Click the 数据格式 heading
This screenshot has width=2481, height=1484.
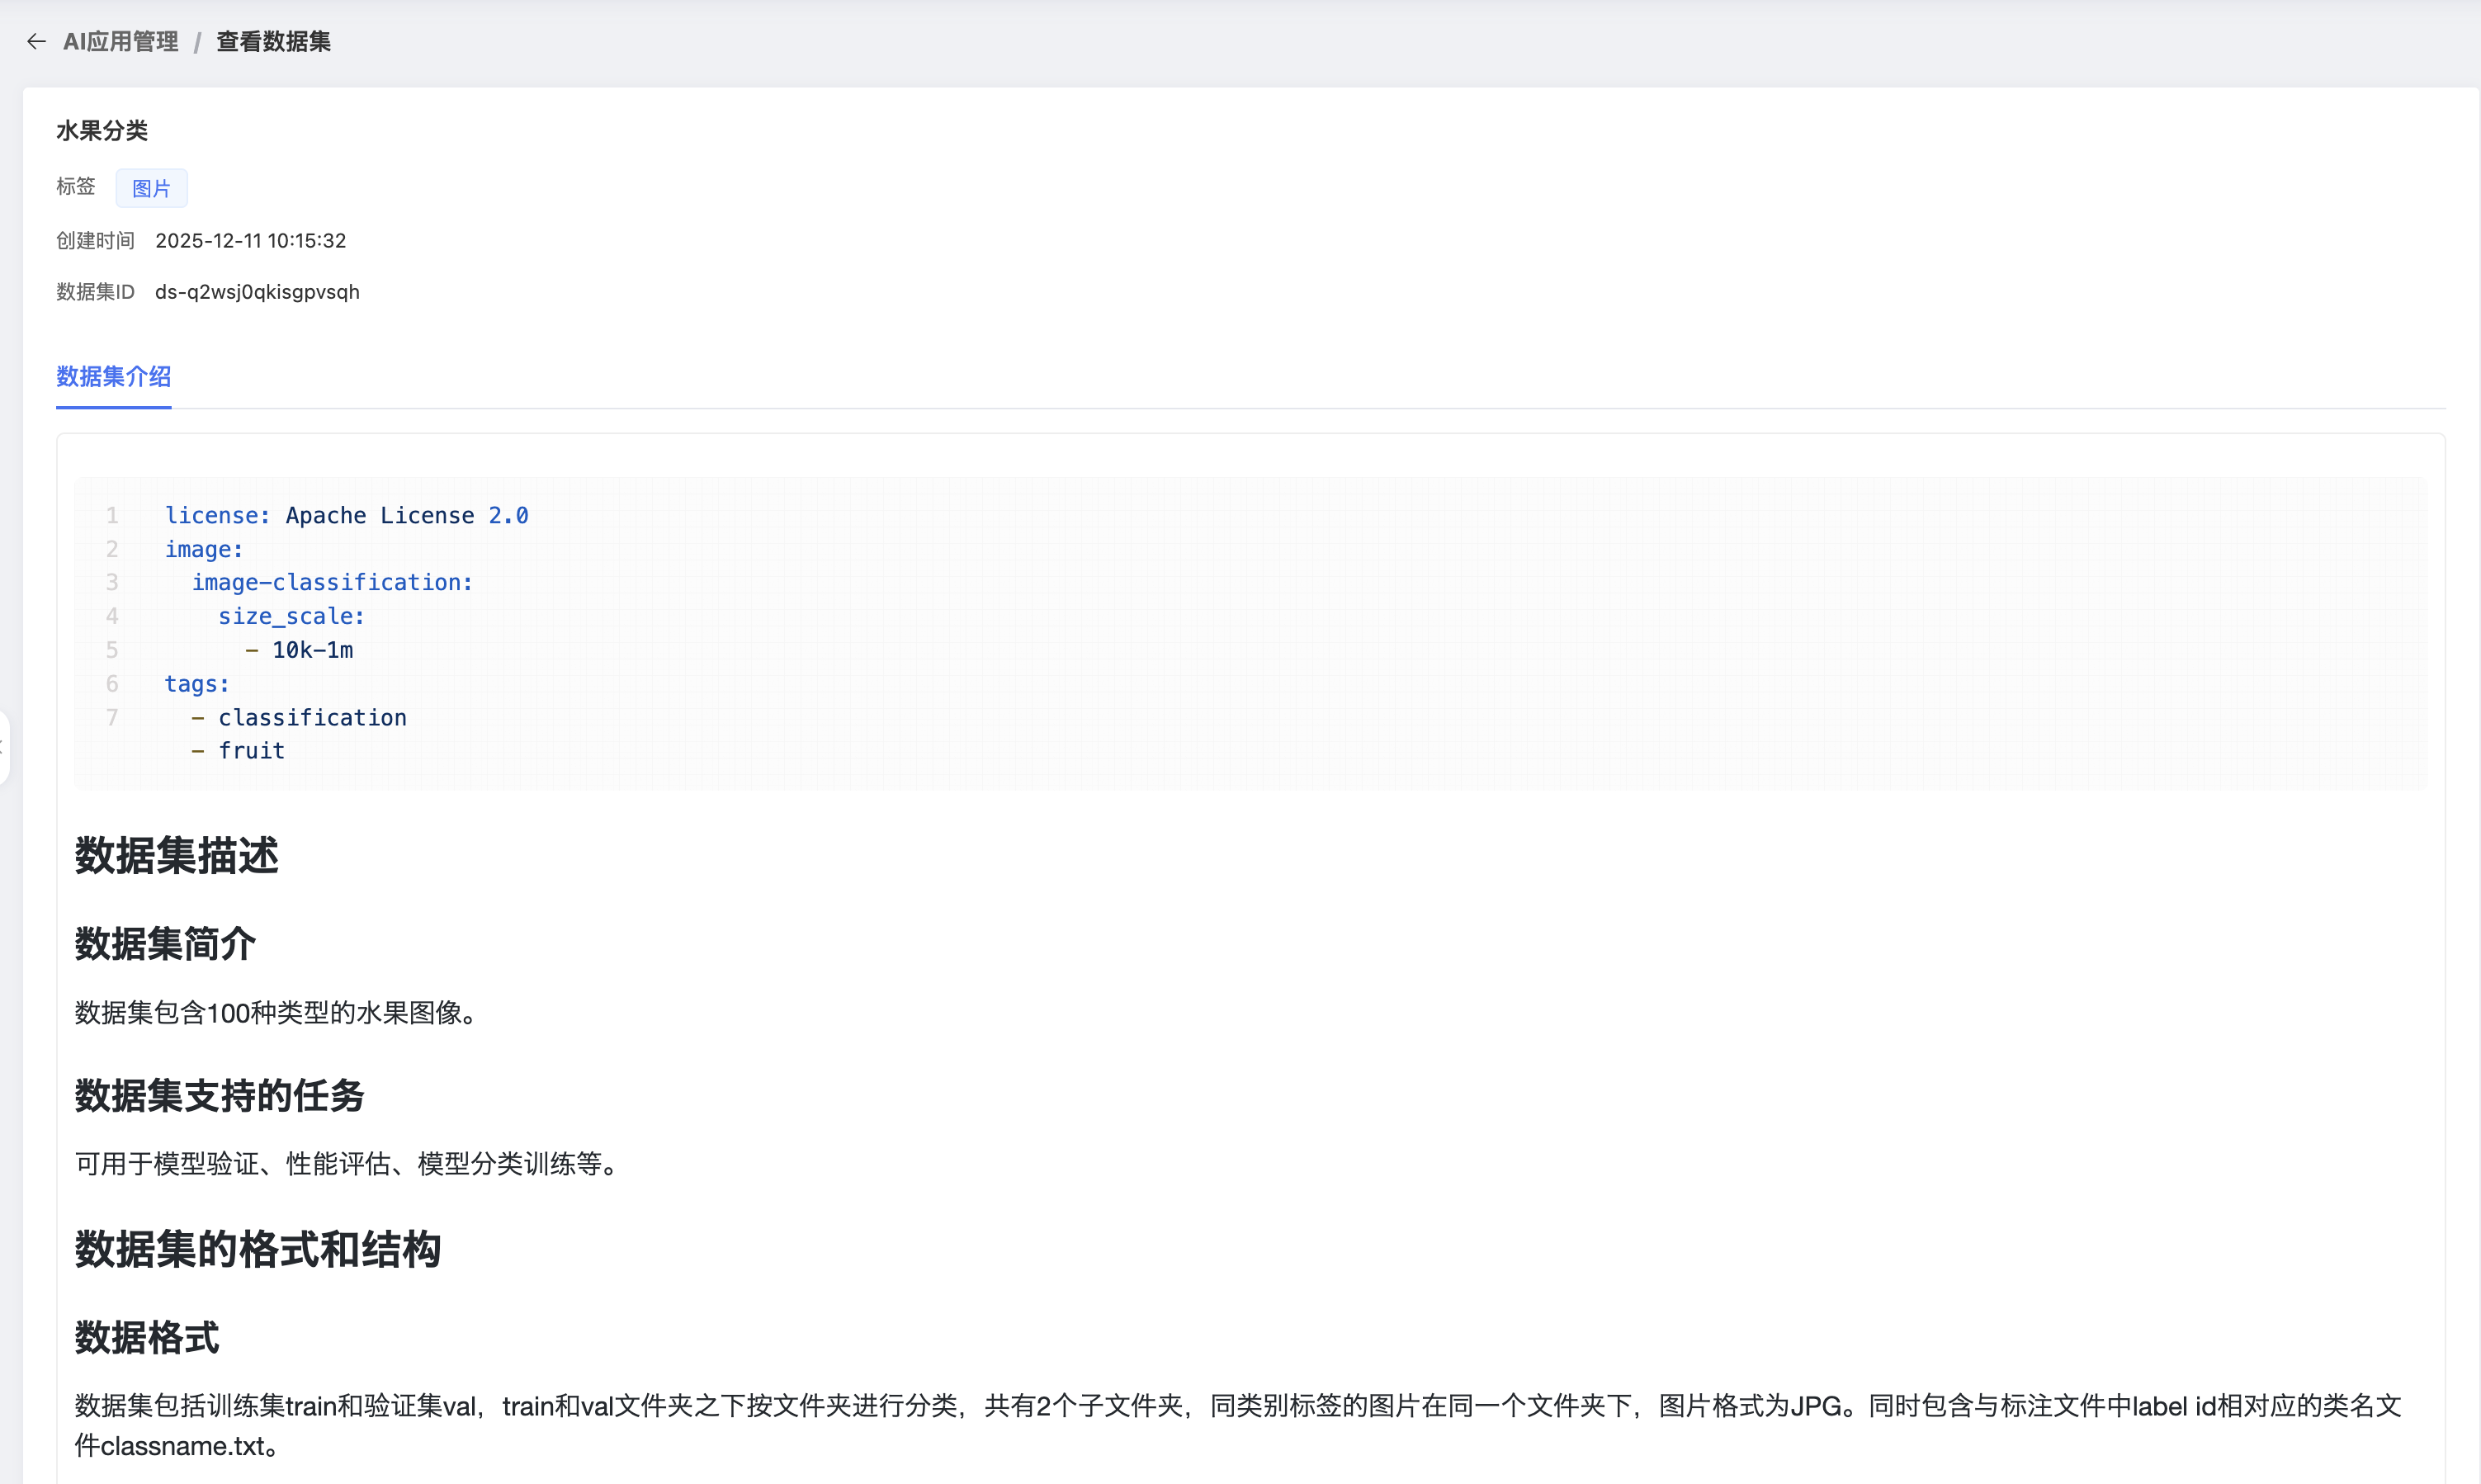[147, 1337]
